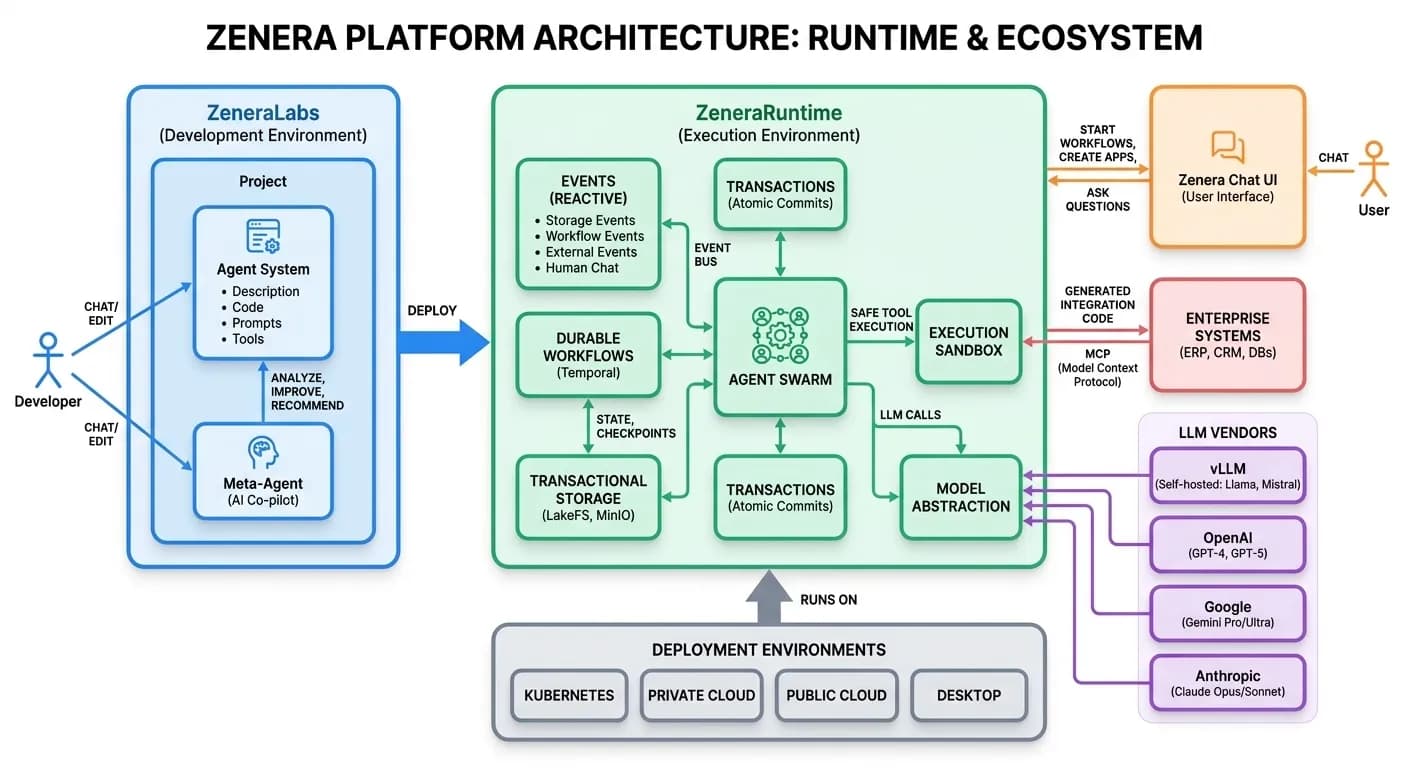1408x768 pixels.
Task: Select the Model Abstraction box
Action: [961, 497]
